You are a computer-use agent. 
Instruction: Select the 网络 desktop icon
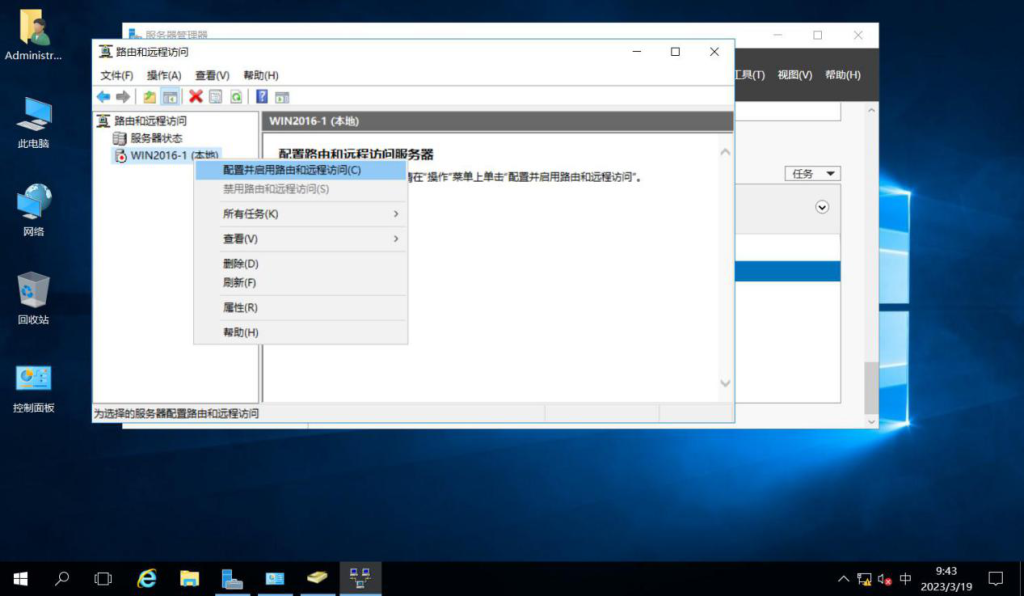point(33,210)
